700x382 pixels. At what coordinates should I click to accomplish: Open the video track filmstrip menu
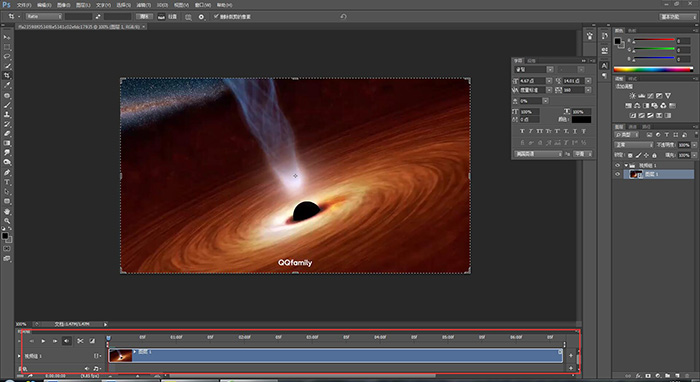(x=96, y=356)
